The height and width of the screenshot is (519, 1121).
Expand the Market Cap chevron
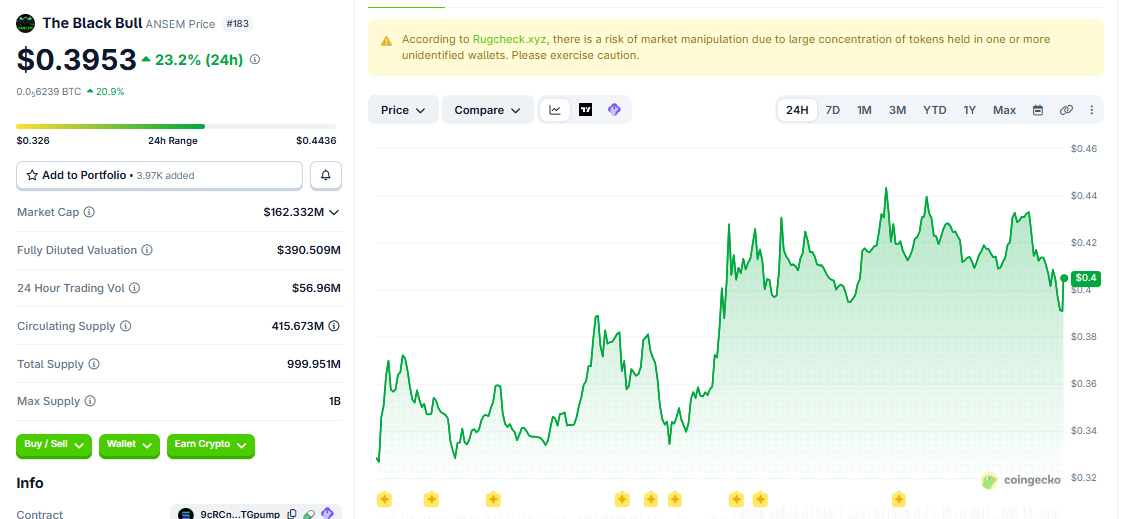333,212
